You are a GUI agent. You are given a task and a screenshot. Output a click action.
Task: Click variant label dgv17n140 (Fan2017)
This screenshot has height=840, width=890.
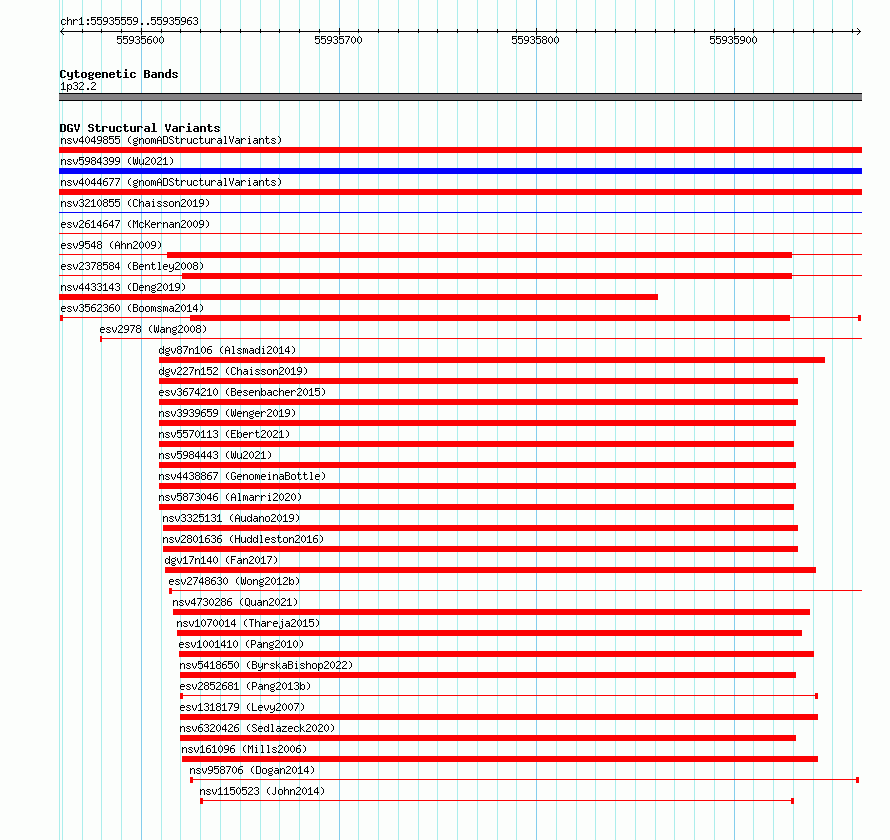point(221,560)
